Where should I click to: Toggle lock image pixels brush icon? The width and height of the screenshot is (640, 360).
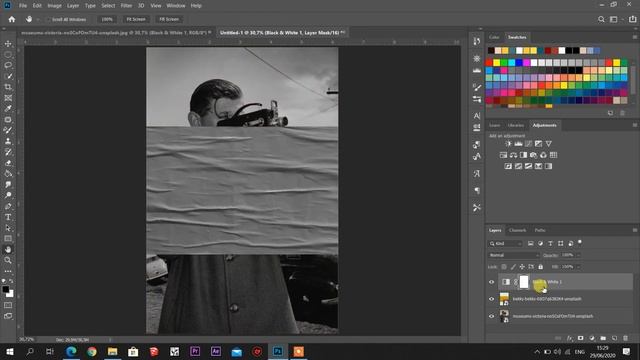tap(513, 267)
